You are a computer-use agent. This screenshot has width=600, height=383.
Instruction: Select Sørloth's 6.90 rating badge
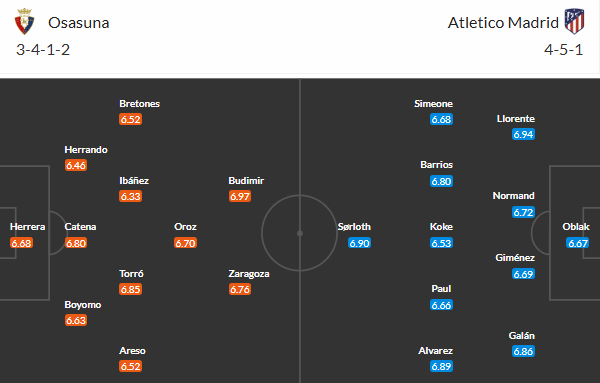coord(359,243)
